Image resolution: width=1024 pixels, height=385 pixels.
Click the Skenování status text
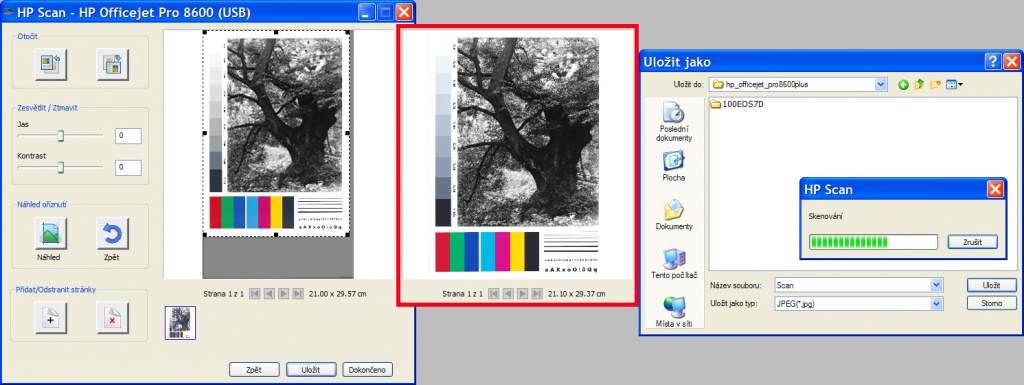tap(825, 216)
